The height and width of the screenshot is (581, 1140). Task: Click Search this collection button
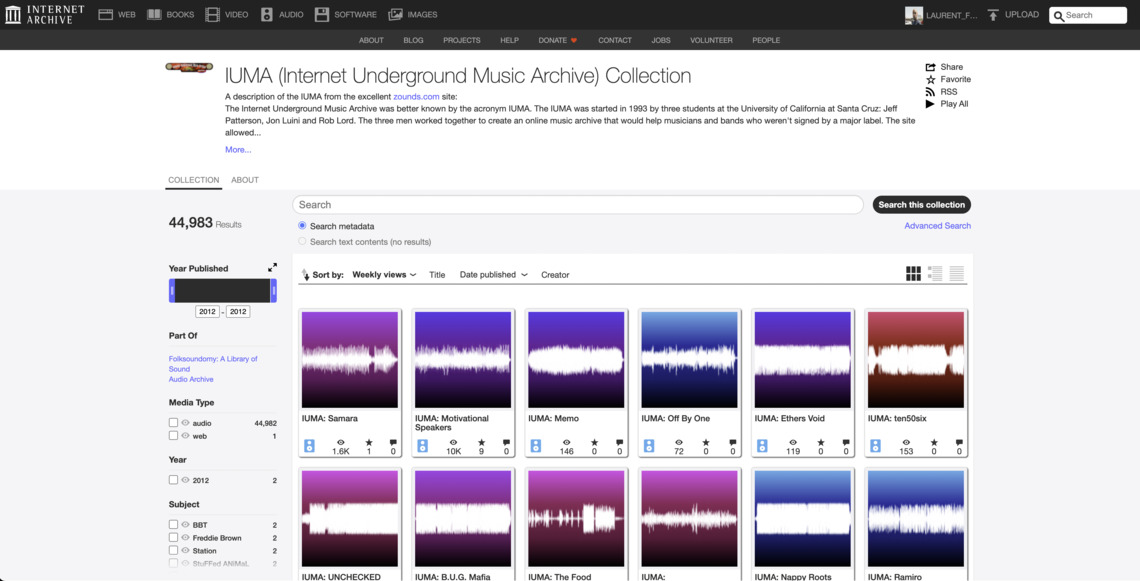[921, 205]
